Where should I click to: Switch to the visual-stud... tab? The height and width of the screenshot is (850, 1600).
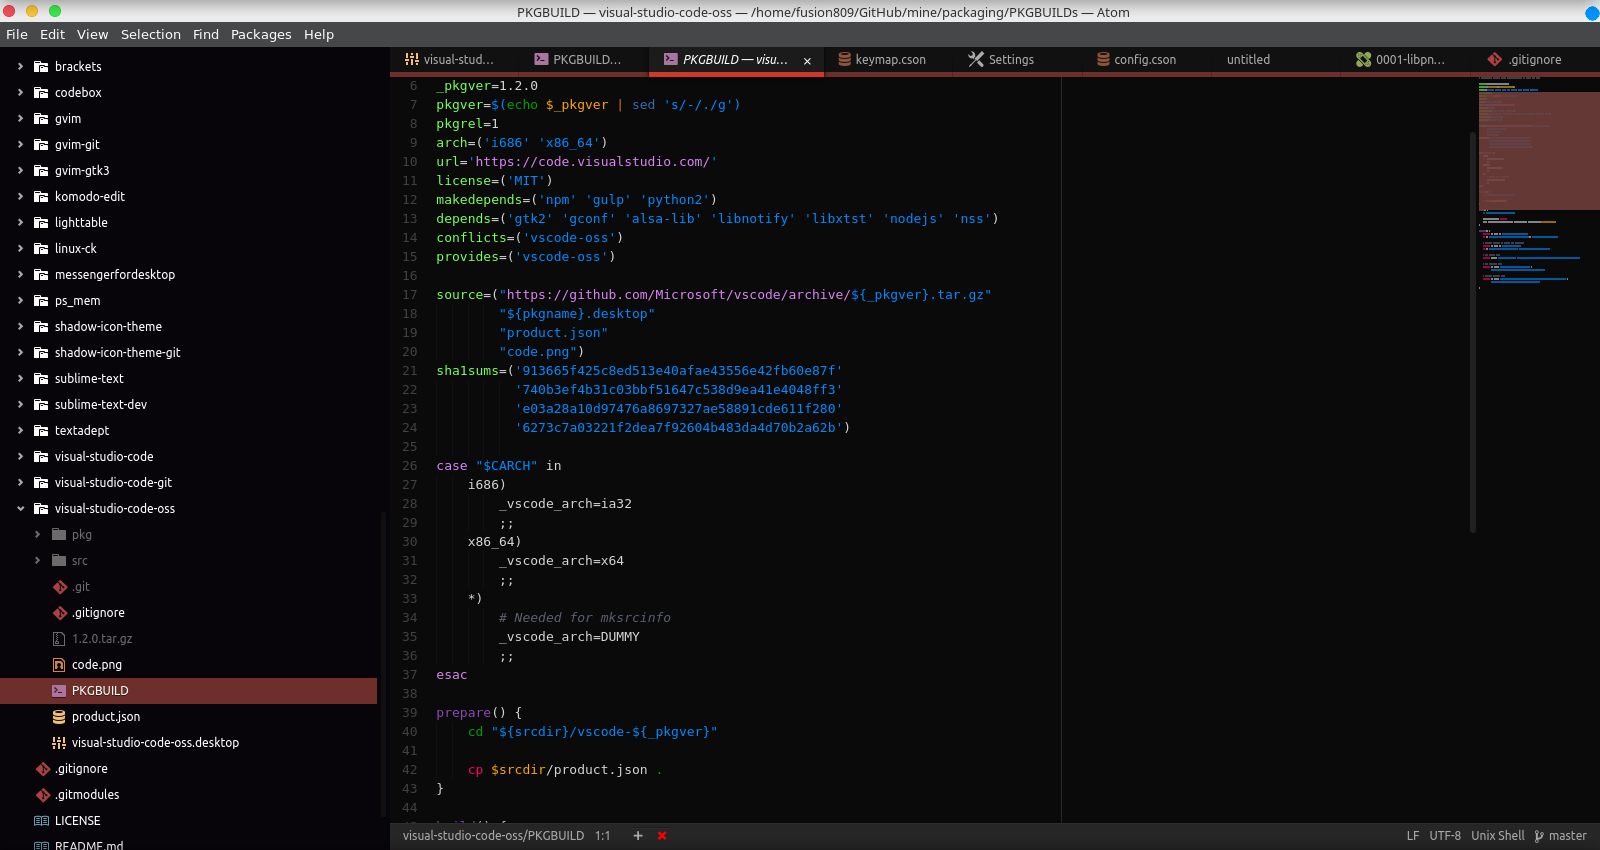pos(455,60)
